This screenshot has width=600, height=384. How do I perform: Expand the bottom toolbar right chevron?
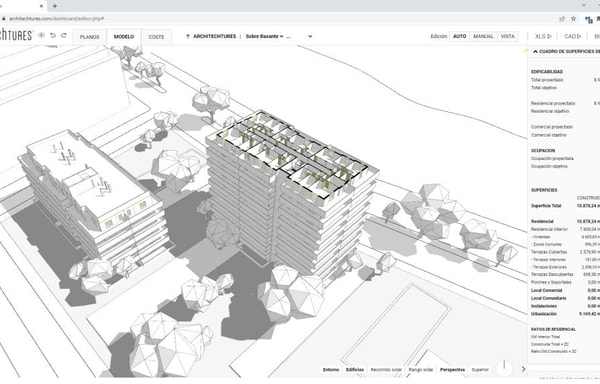[x=523, y=369]
